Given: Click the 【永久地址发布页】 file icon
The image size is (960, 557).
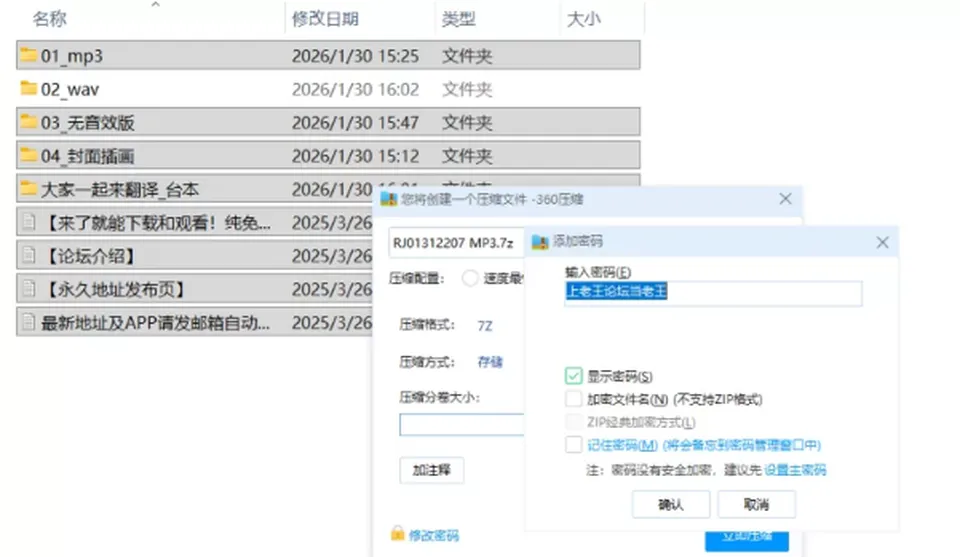Looking at the screenshot, I should coord(28,288).
